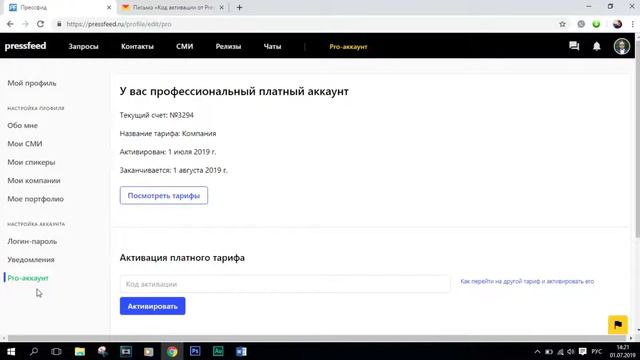Image resolution: width=640 pixels, height=360 pixels.
Task: Switch to Chrome on the taskbar
Action: tap(172, 351)
